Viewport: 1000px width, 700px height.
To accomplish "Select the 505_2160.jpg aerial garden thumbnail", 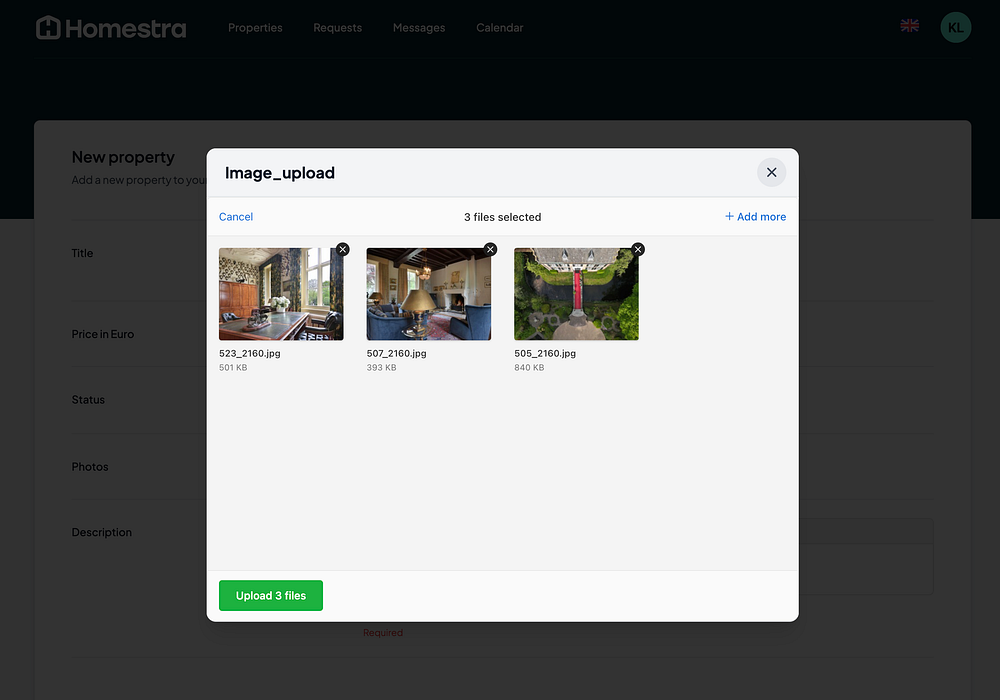I will [x=577, y=294].
